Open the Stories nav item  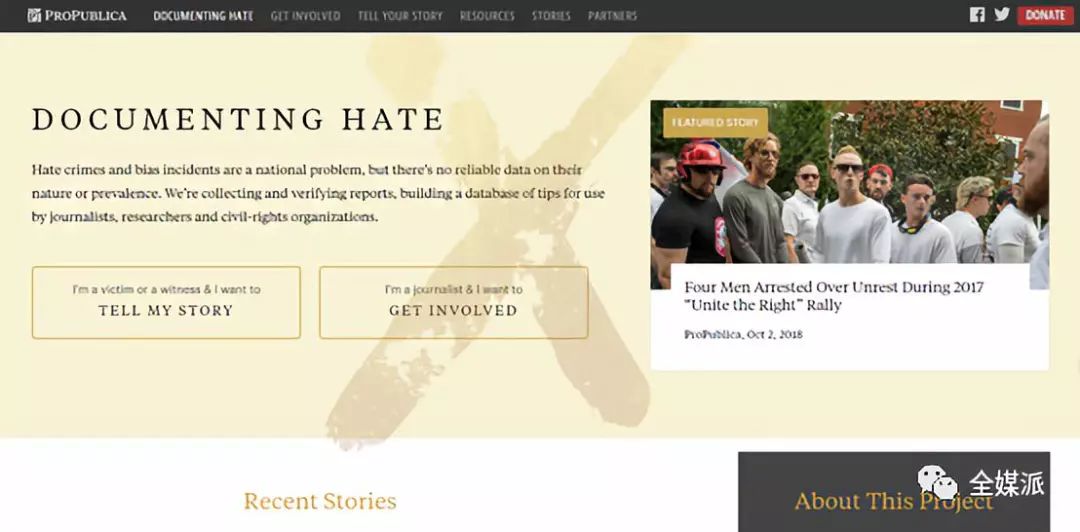tap(551, 16)
